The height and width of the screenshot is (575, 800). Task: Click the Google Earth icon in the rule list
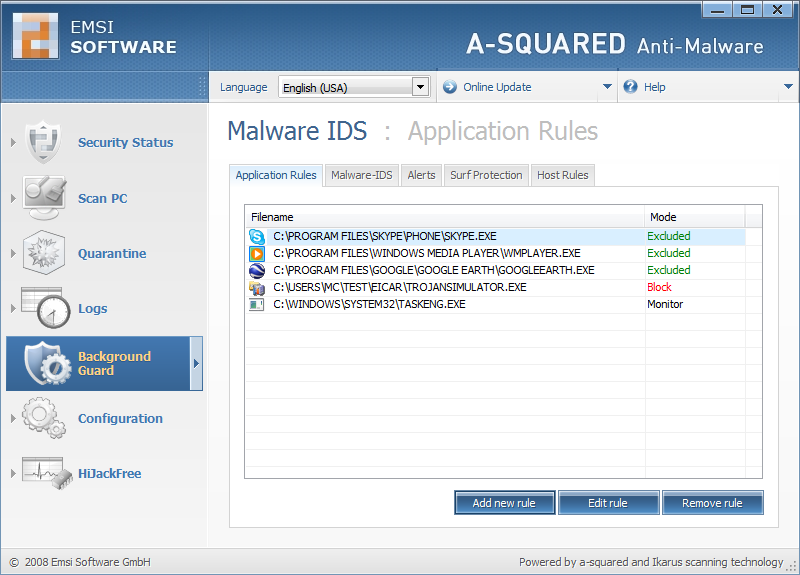click(258, 270)
